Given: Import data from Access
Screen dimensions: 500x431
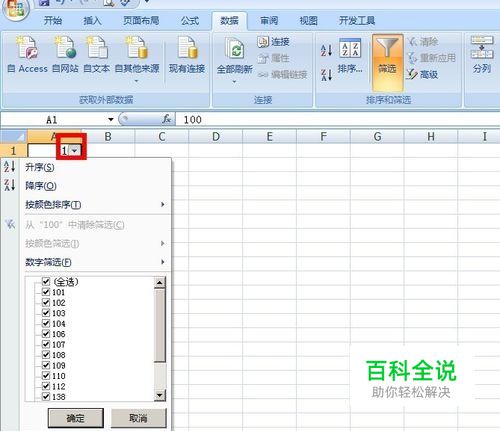Looking at the screenshot, I should pos(27,55).
